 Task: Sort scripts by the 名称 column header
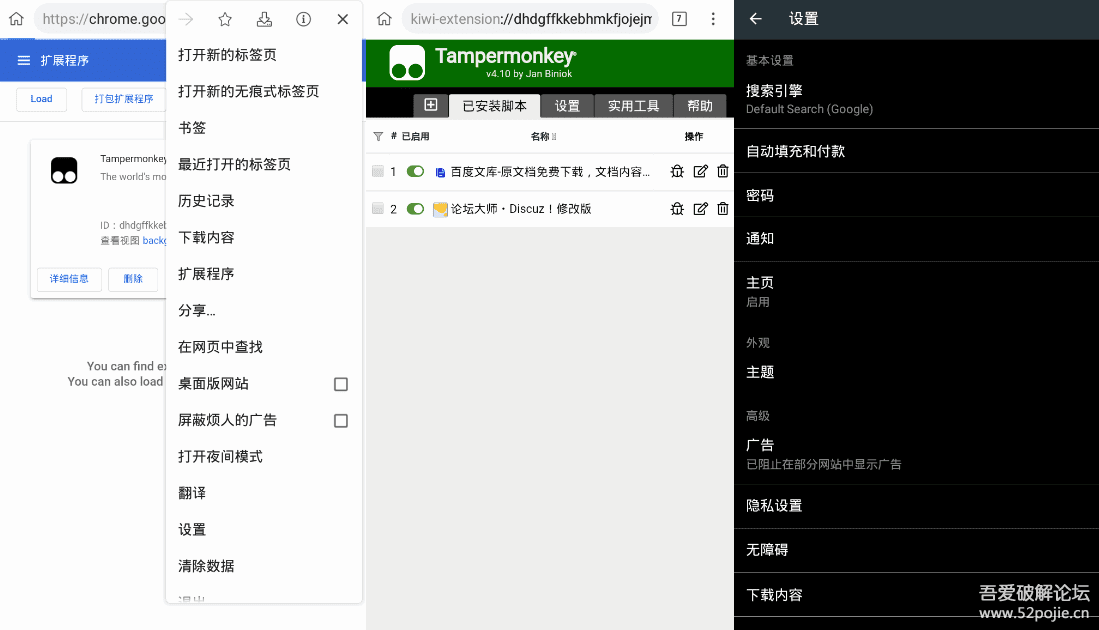click(x=540, y=137)
